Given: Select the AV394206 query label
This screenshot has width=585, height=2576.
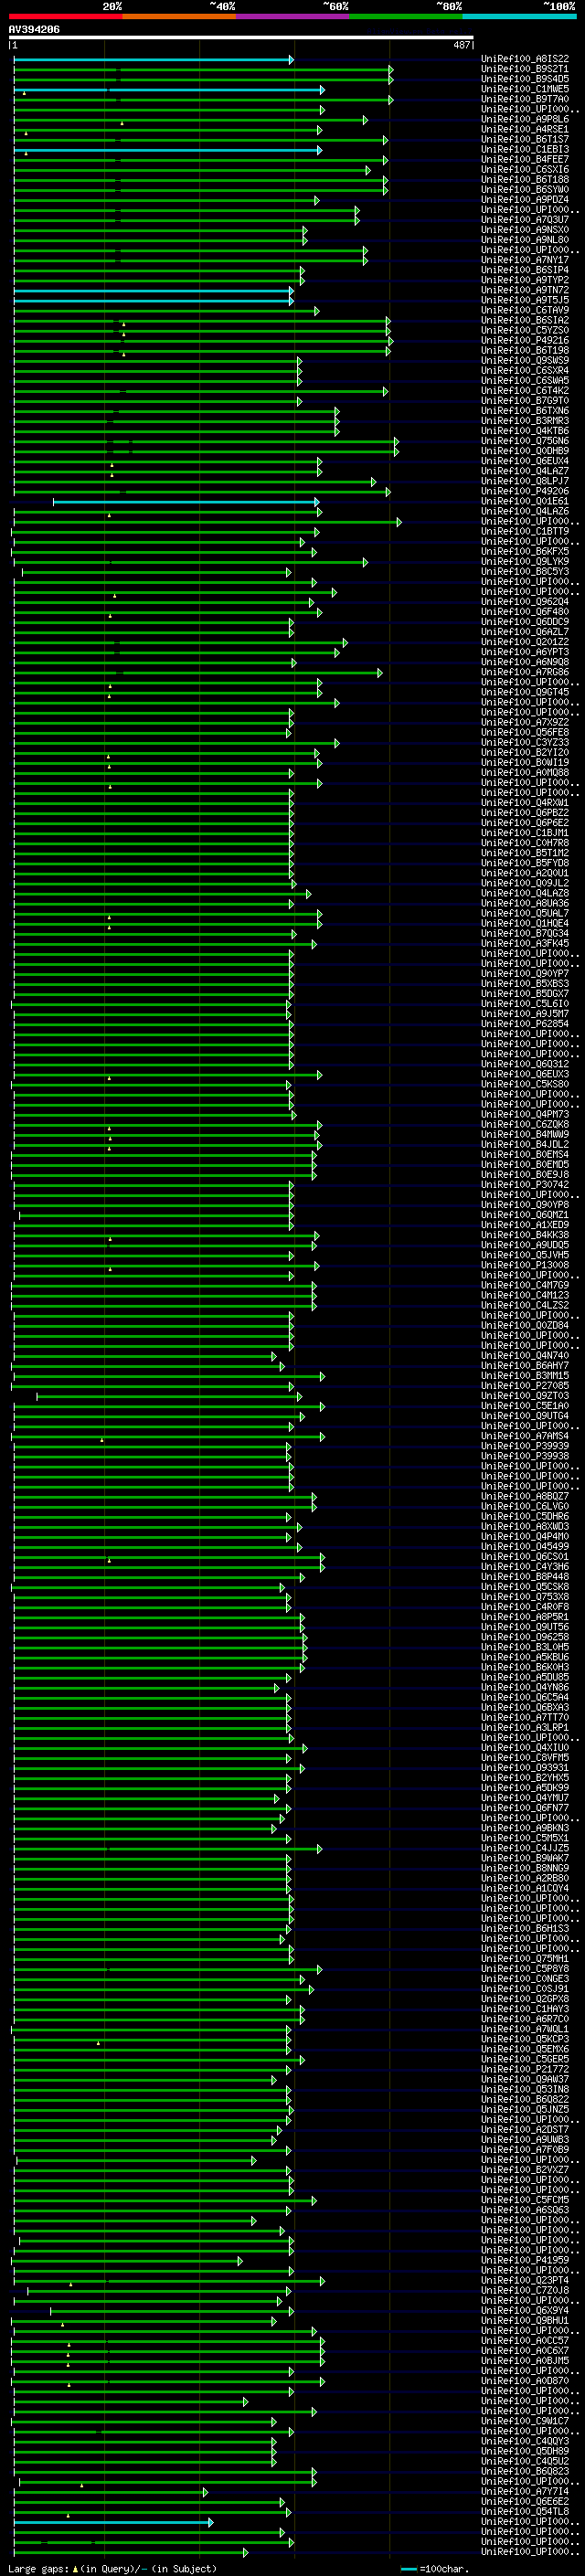Looking at the screenshot, I should 34,30.
